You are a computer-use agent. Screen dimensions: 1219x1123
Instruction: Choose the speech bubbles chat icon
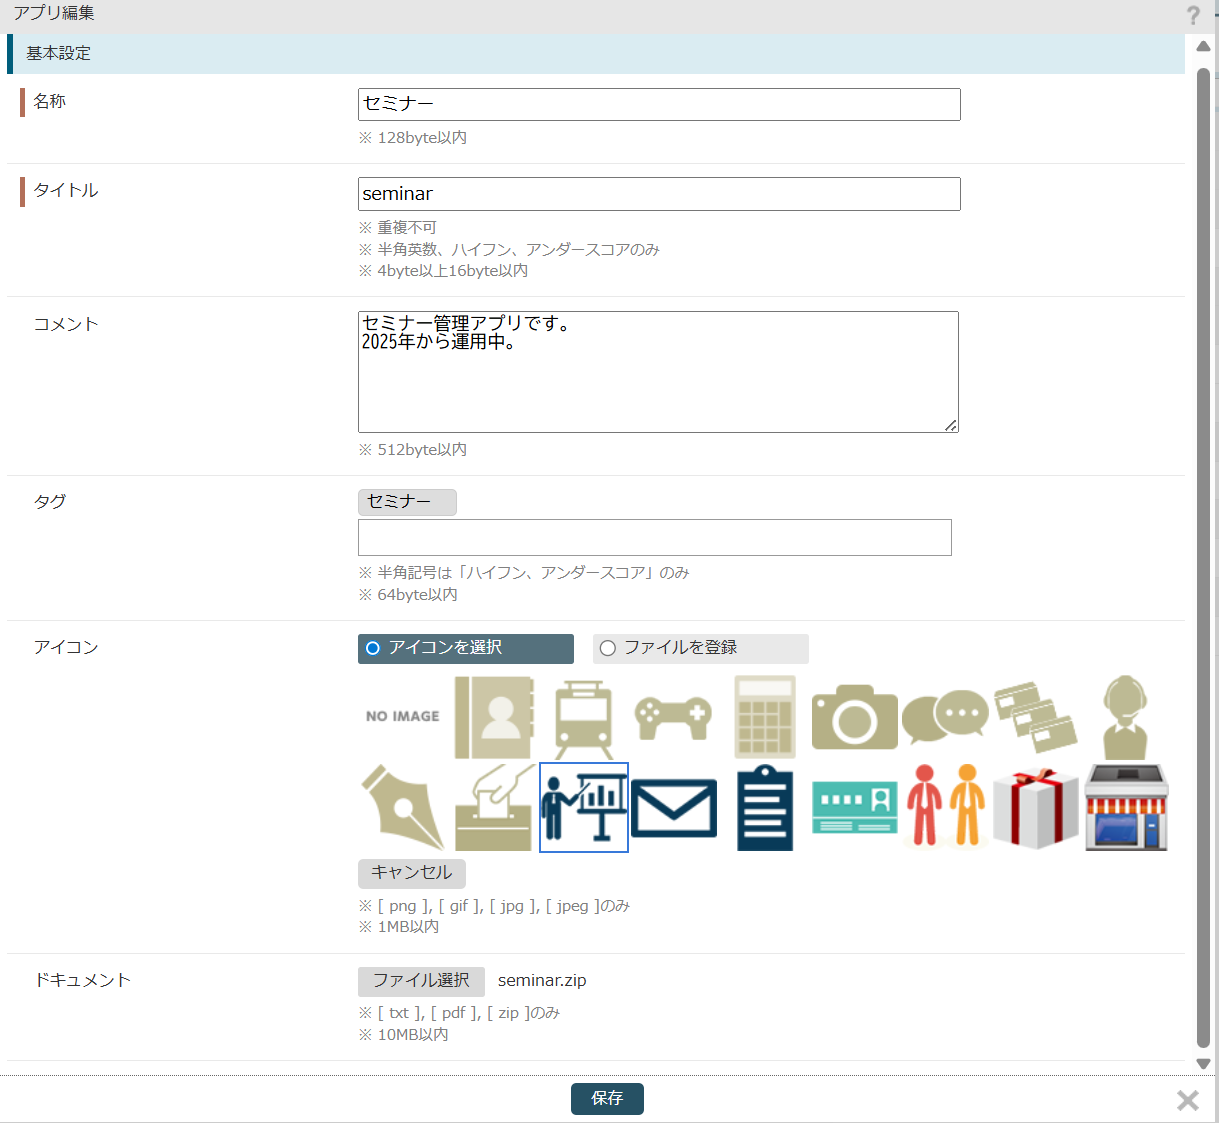click(945, 718)
